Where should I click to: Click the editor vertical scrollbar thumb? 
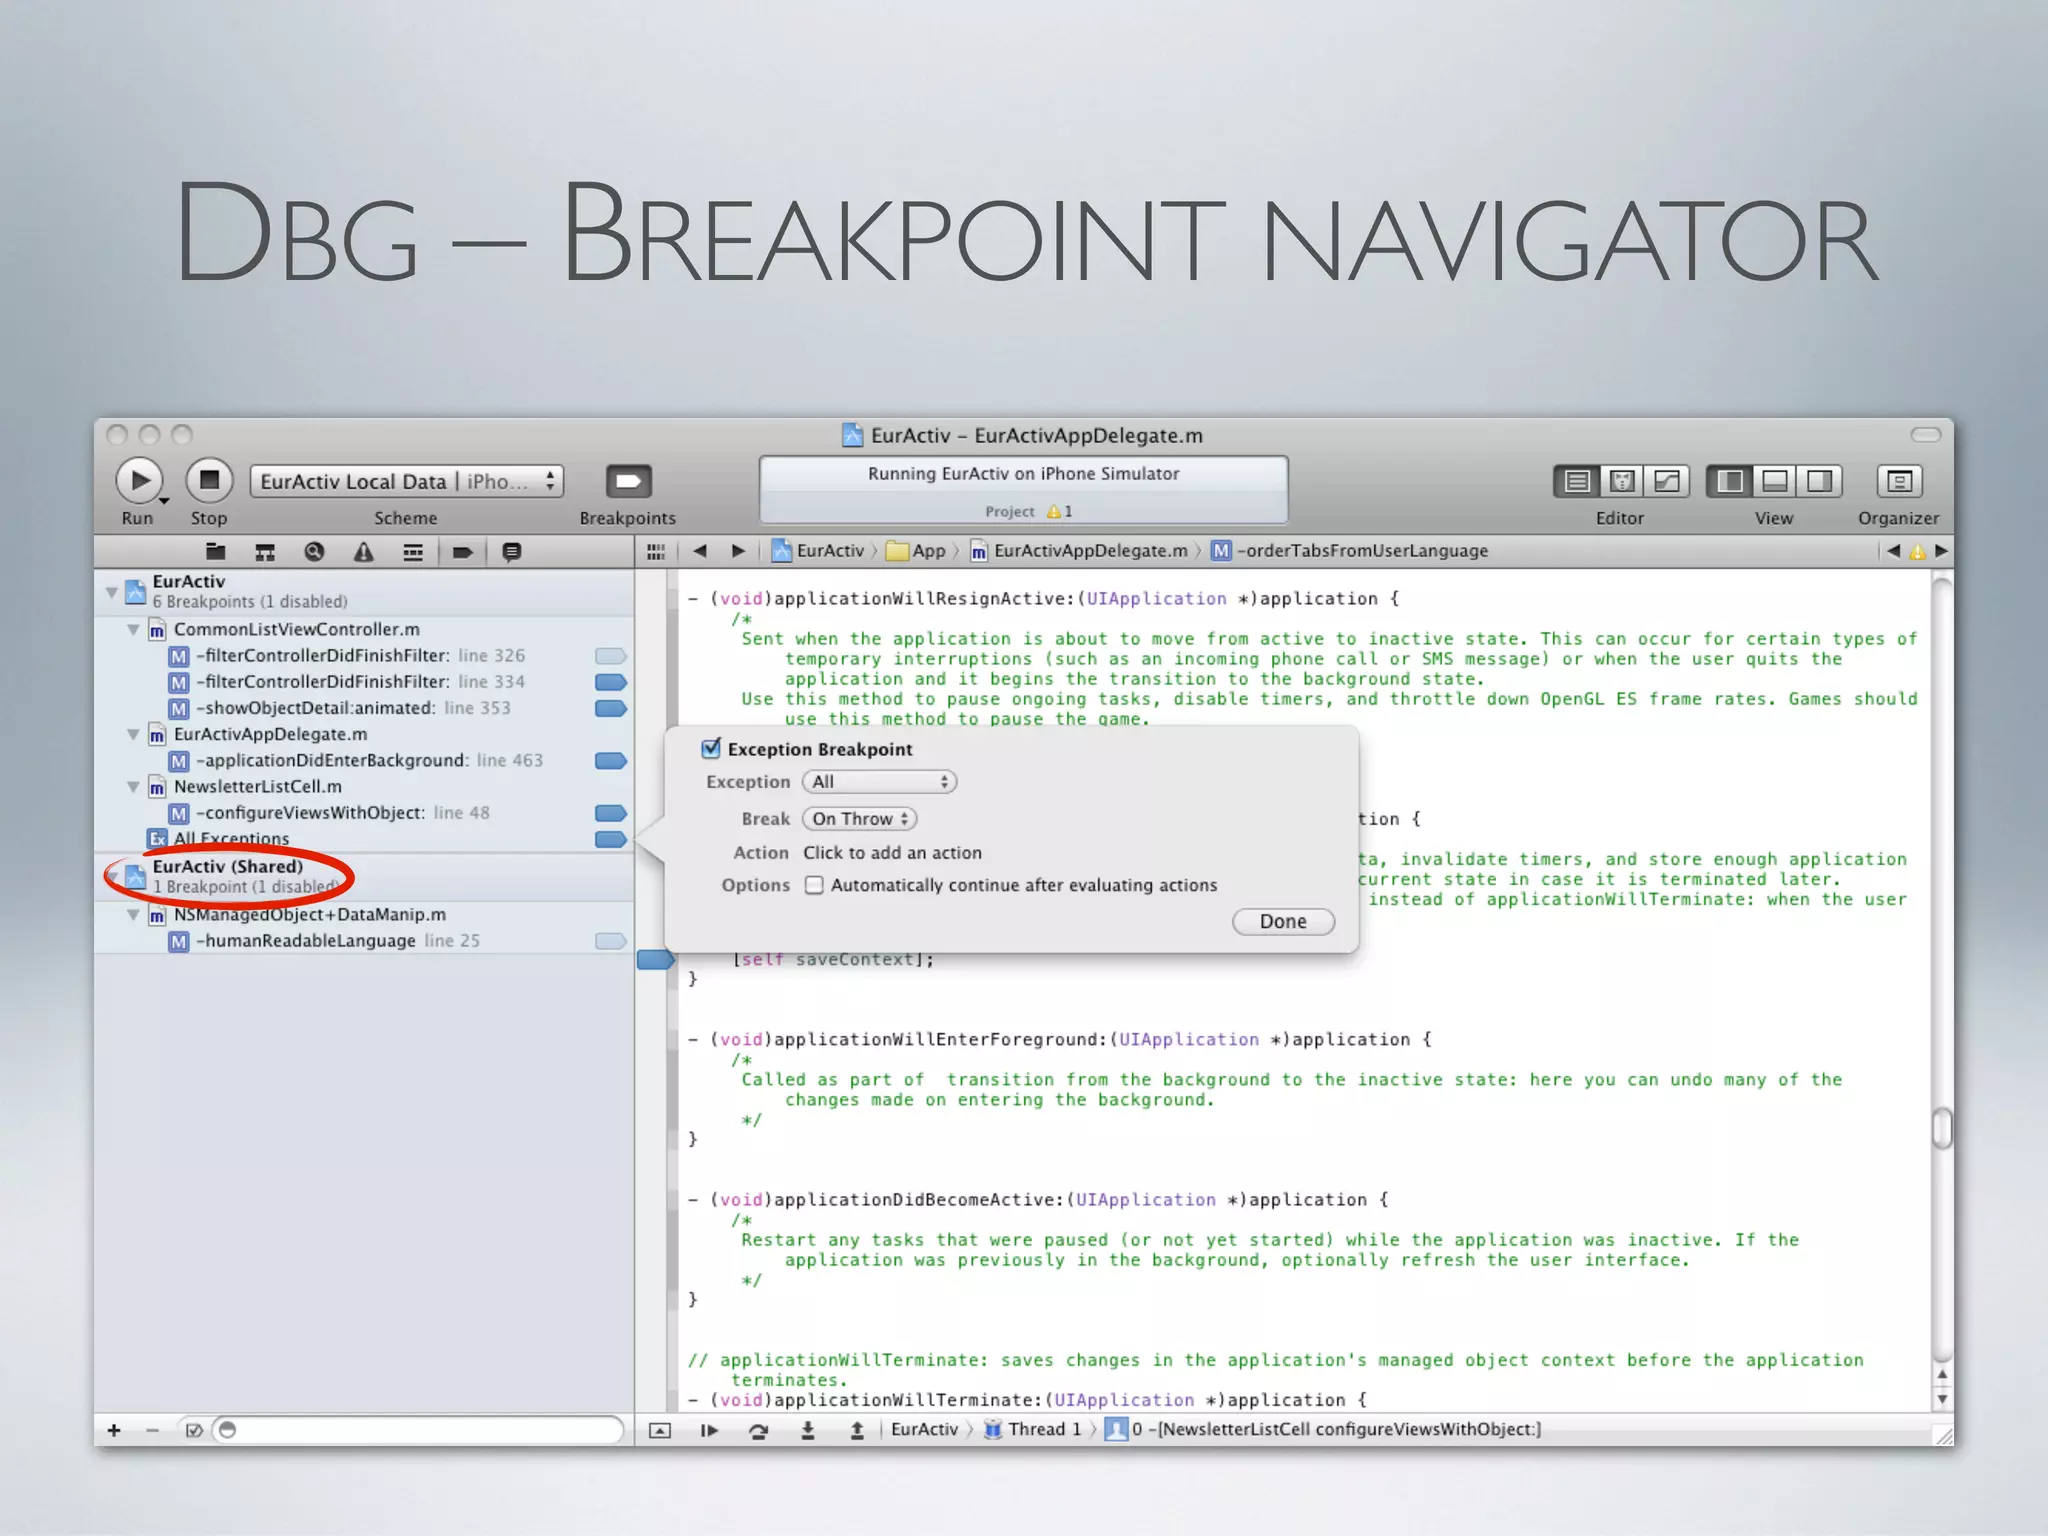click(x=1942, y=1129)
